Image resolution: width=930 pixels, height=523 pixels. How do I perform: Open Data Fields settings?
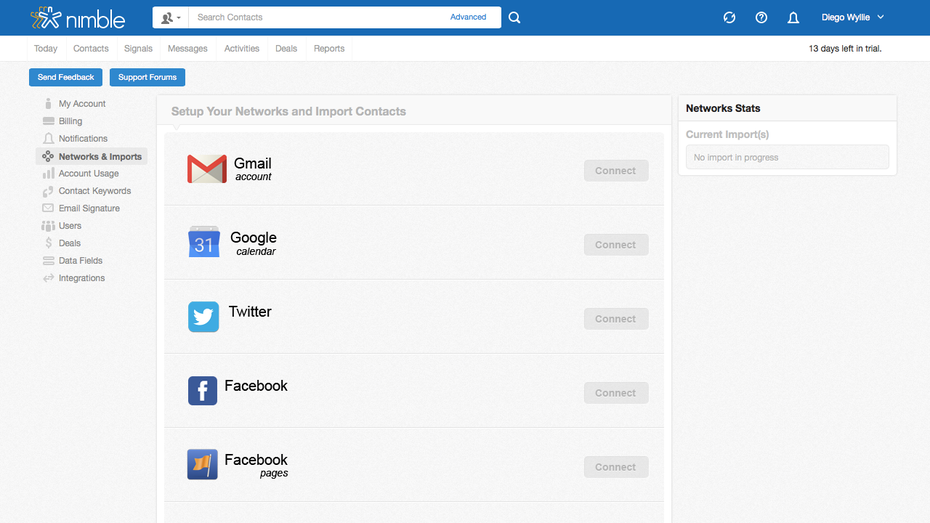[80, 261]
